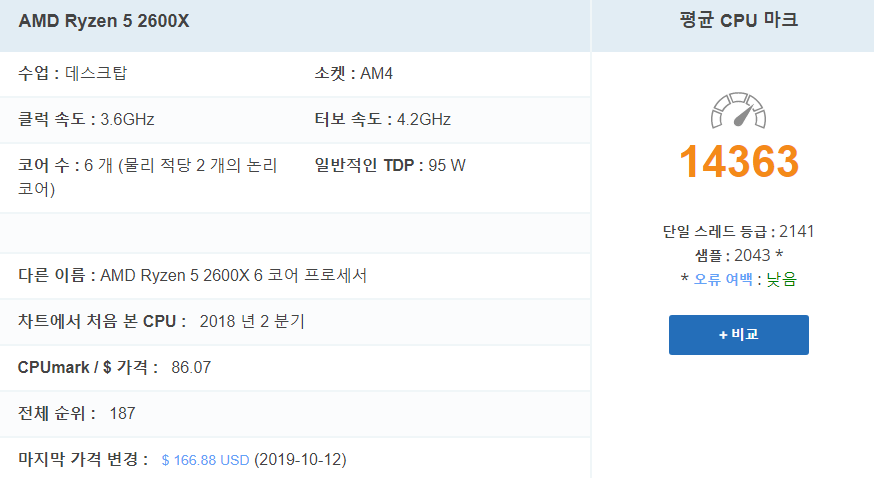Click the 샘플 : 2043 text
Screen dimensions: 874x478
point(739,255)
